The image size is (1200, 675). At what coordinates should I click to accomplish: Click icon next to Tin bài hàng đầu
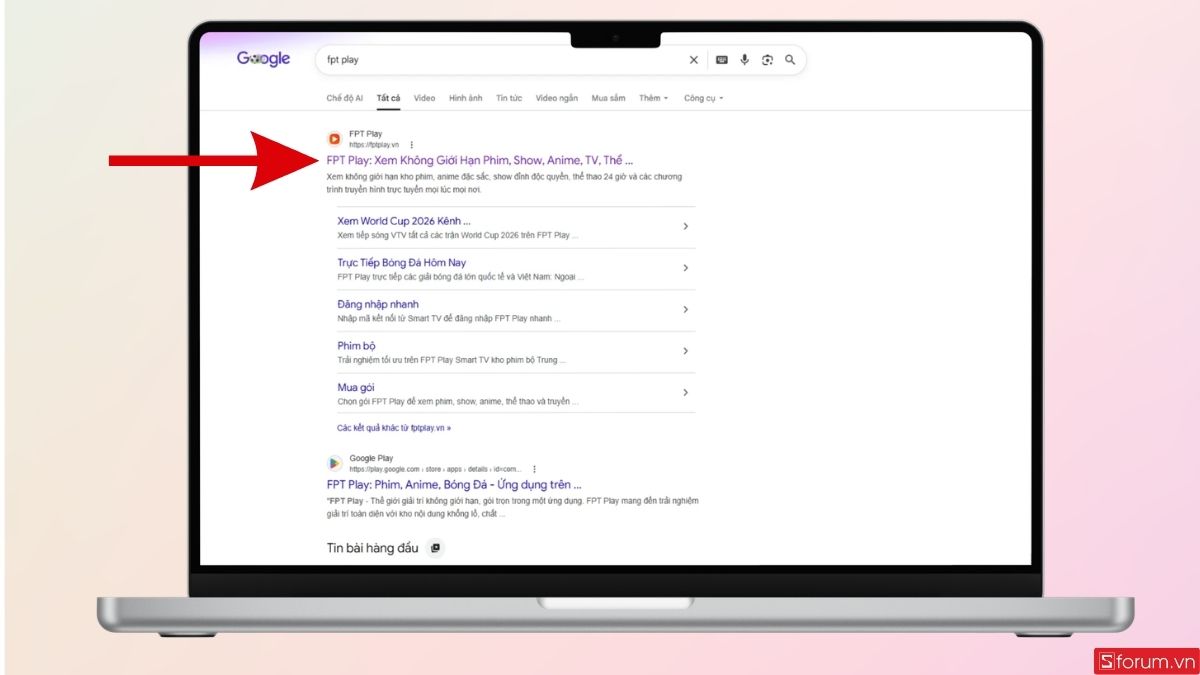click(435, 548)
